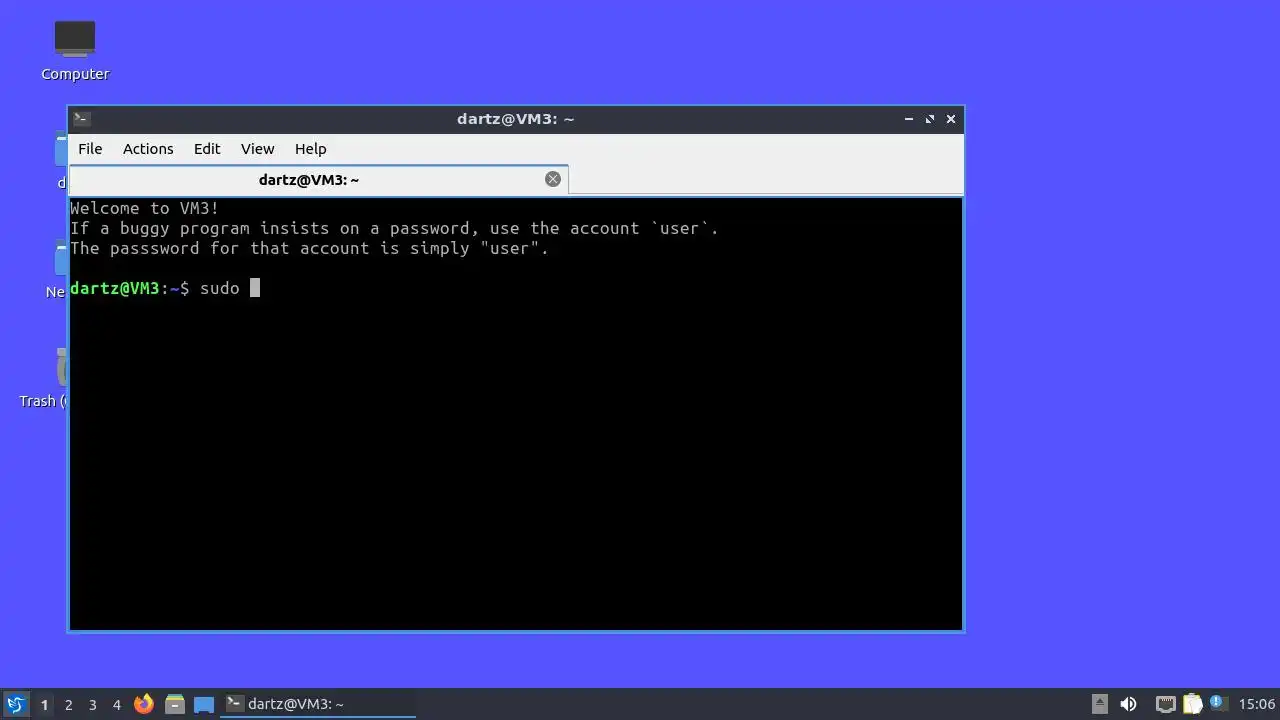Minimize the terminal window
The image size is (1280, 720).
[909, 118]
